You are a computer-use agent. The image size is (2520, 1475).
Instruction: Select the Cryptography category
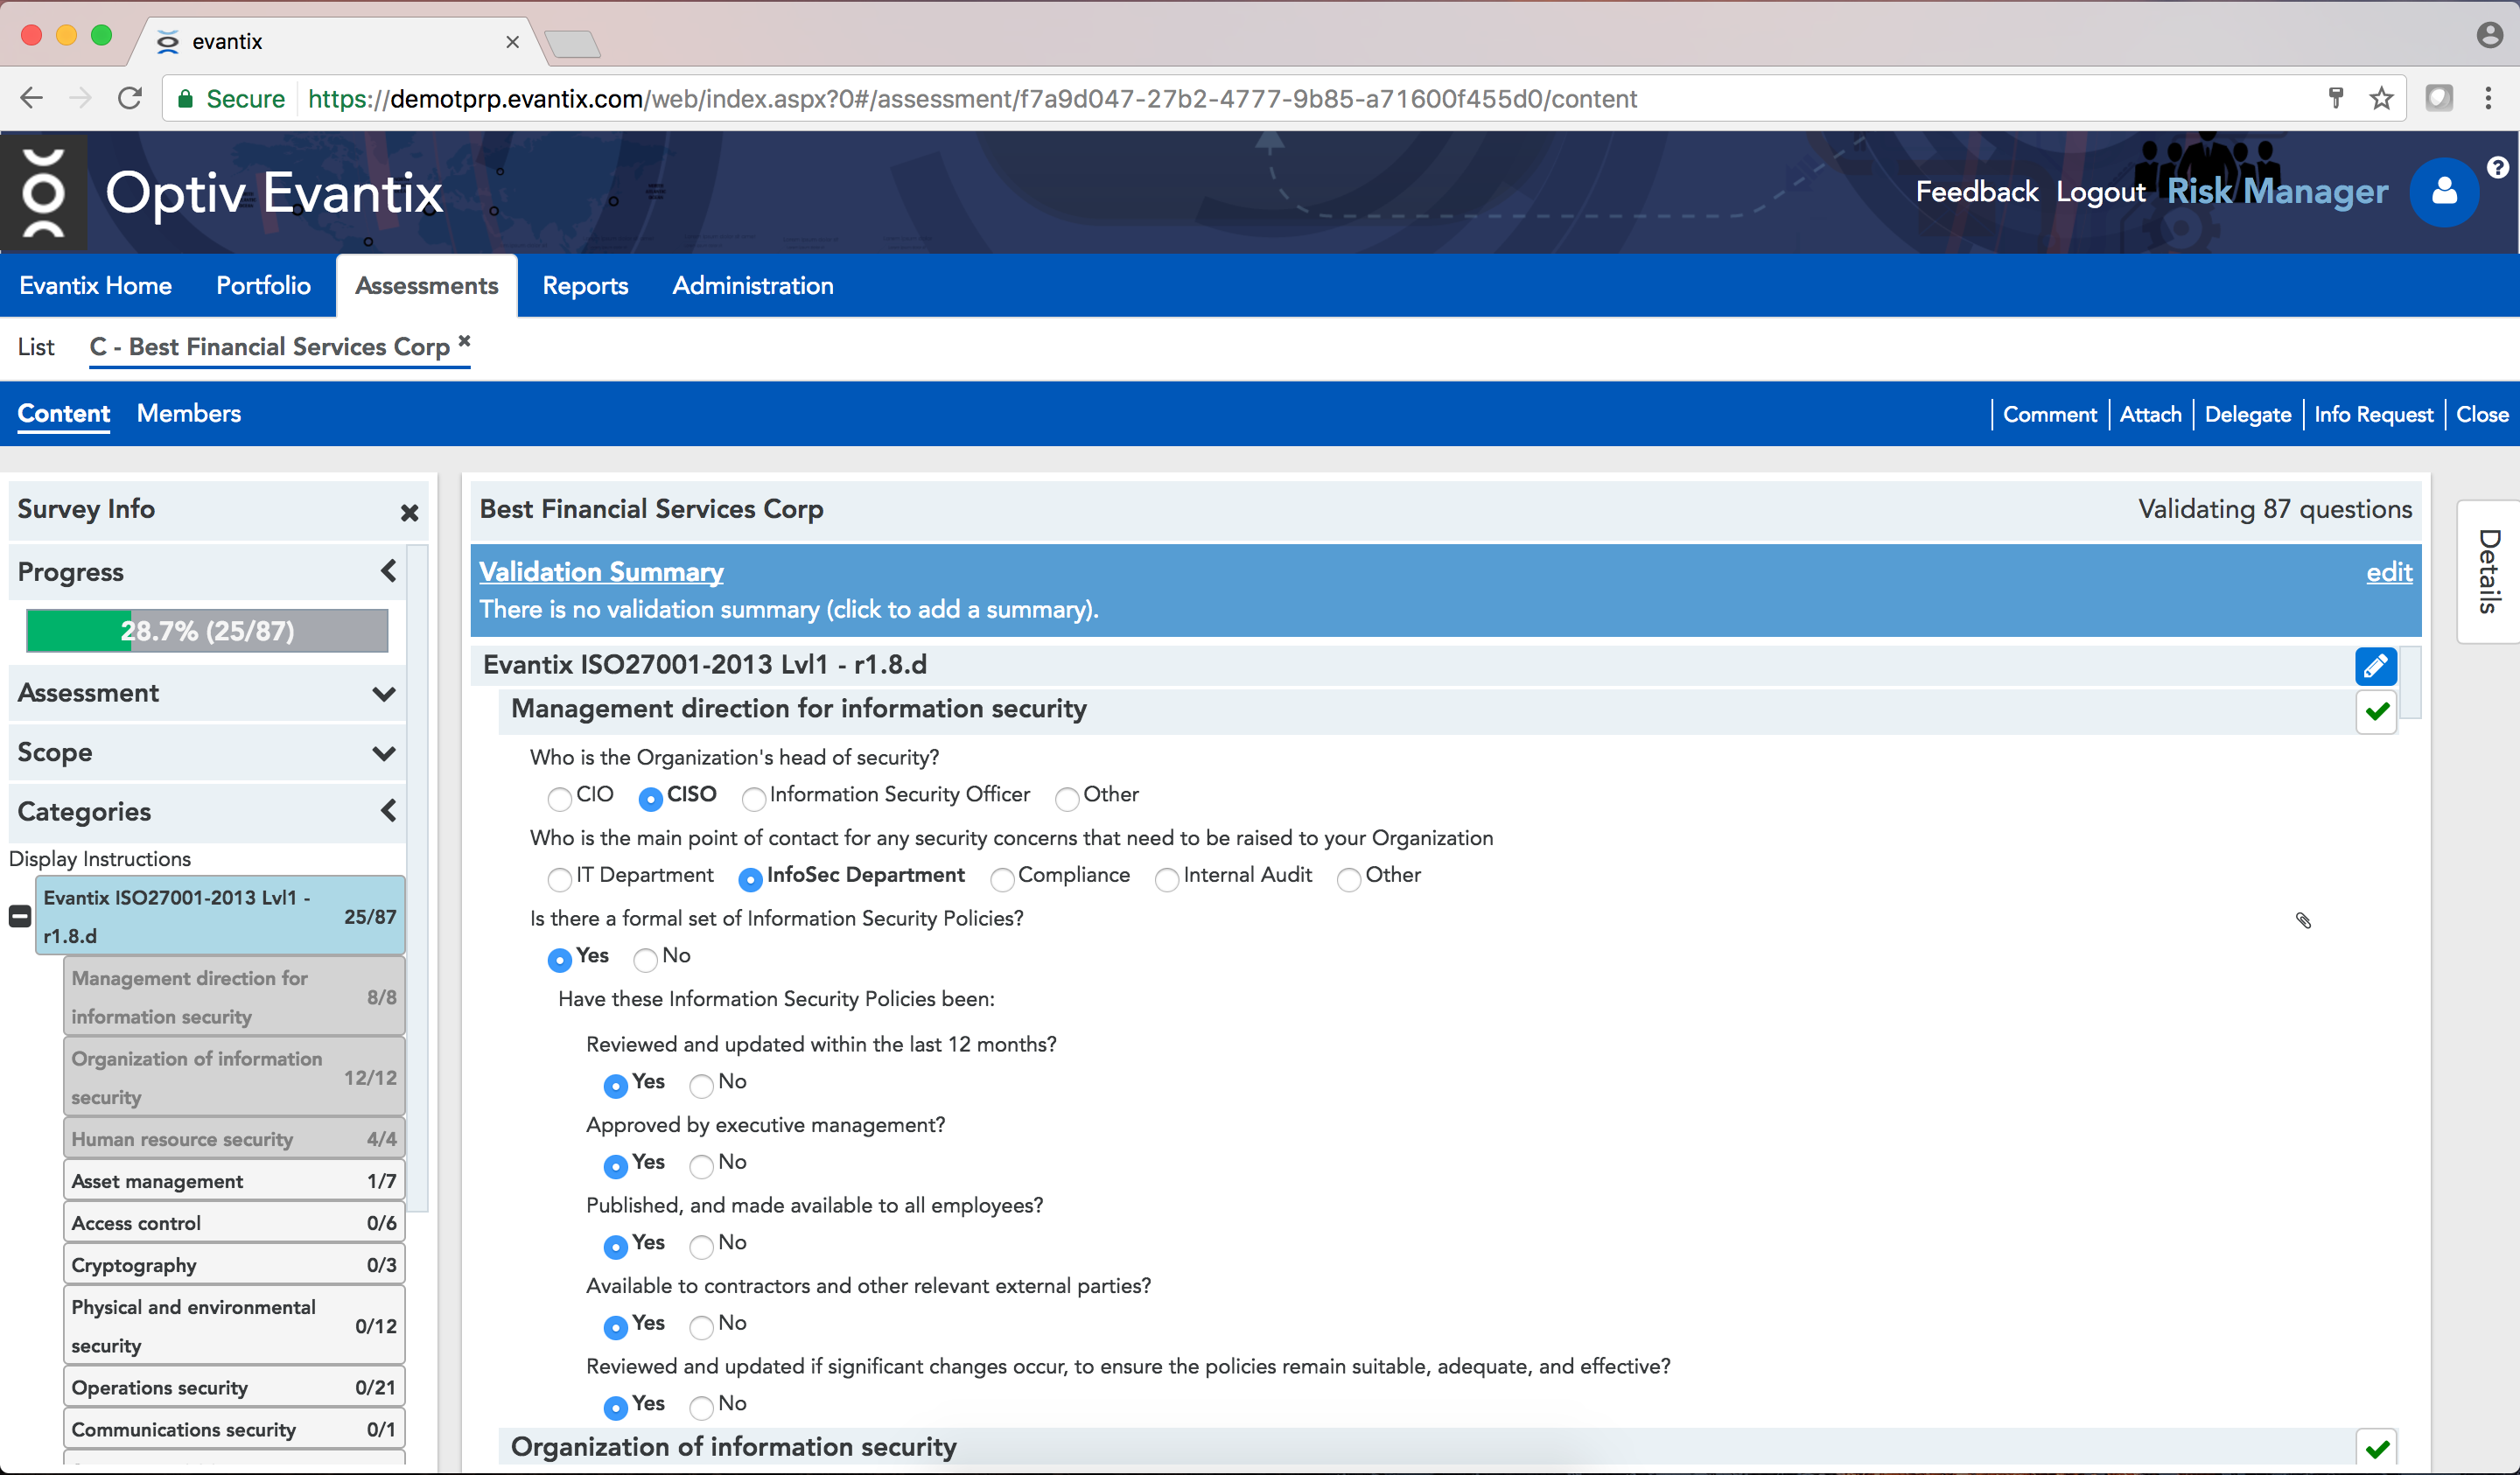234,1265
